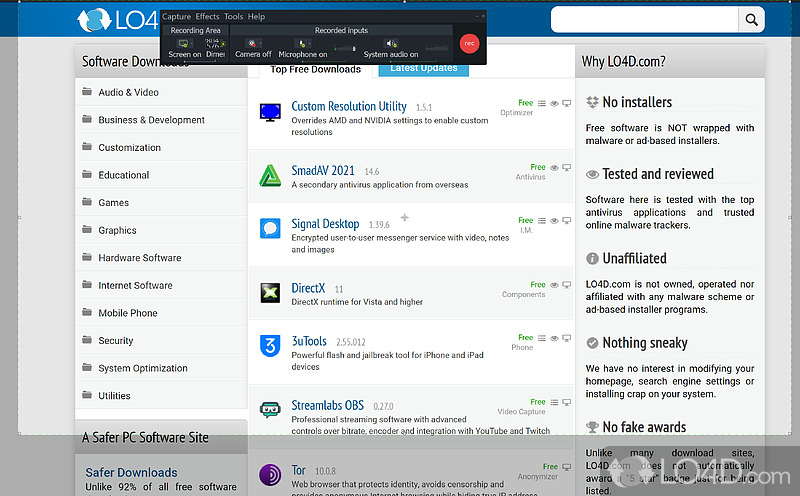800x496 pixels.
Task: Open the Camera device dropdown arrow
Action: [x=263, y=45]
